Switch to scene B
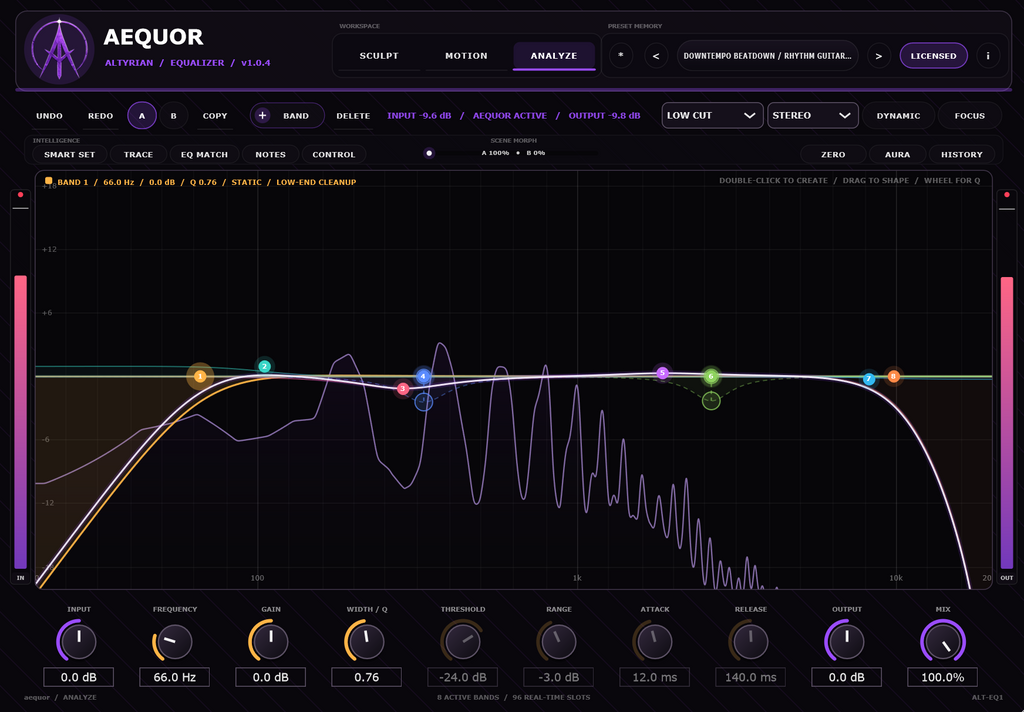This screenshot has width=1024, height=712. click(174, 116)
